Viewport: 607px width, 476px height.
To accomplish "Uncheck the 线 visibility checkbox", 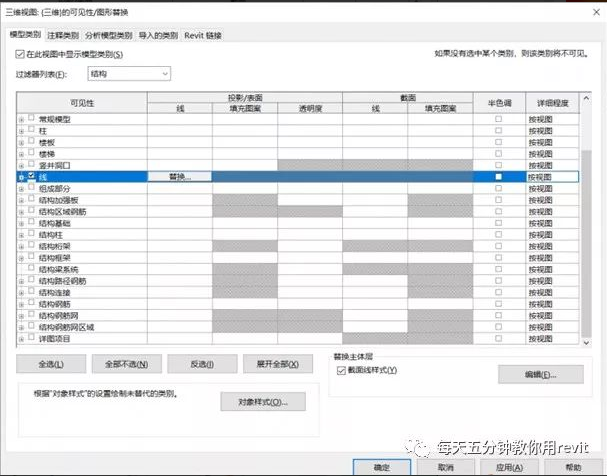I will [31, 175].
